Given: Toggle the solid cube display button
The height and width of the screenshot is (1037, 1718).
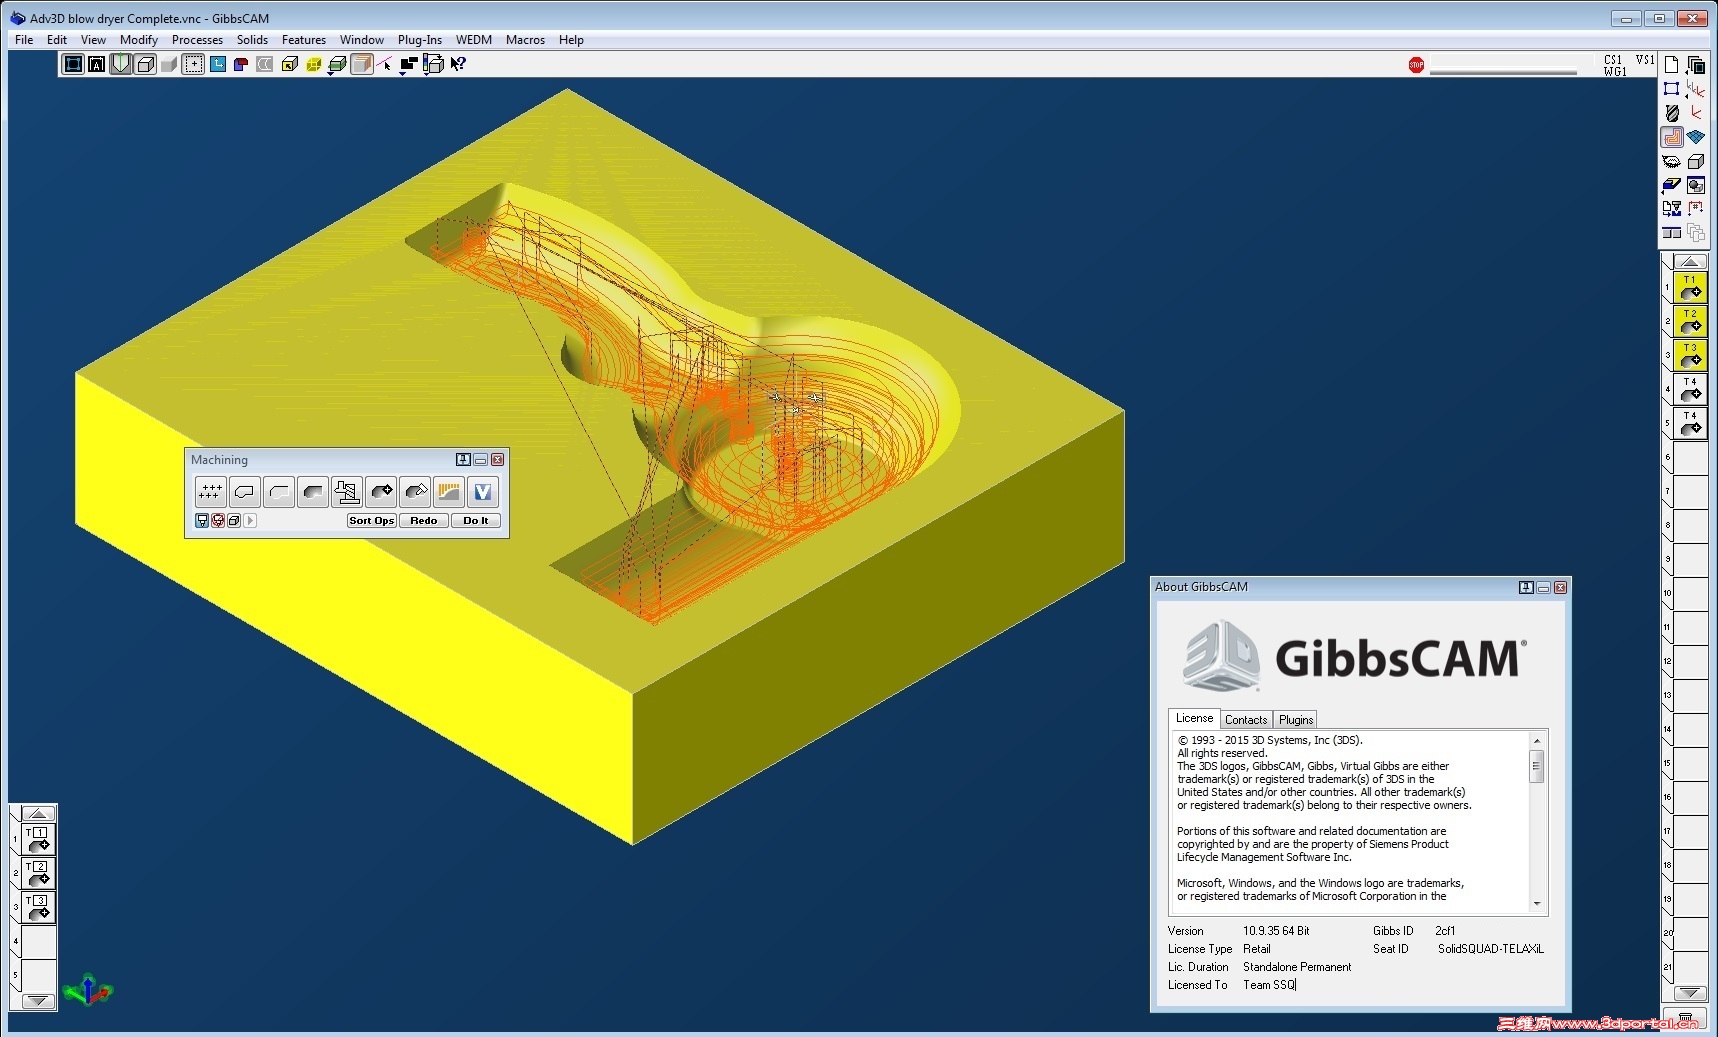Looking at the screenshot, I should click(x=145, y=65).
